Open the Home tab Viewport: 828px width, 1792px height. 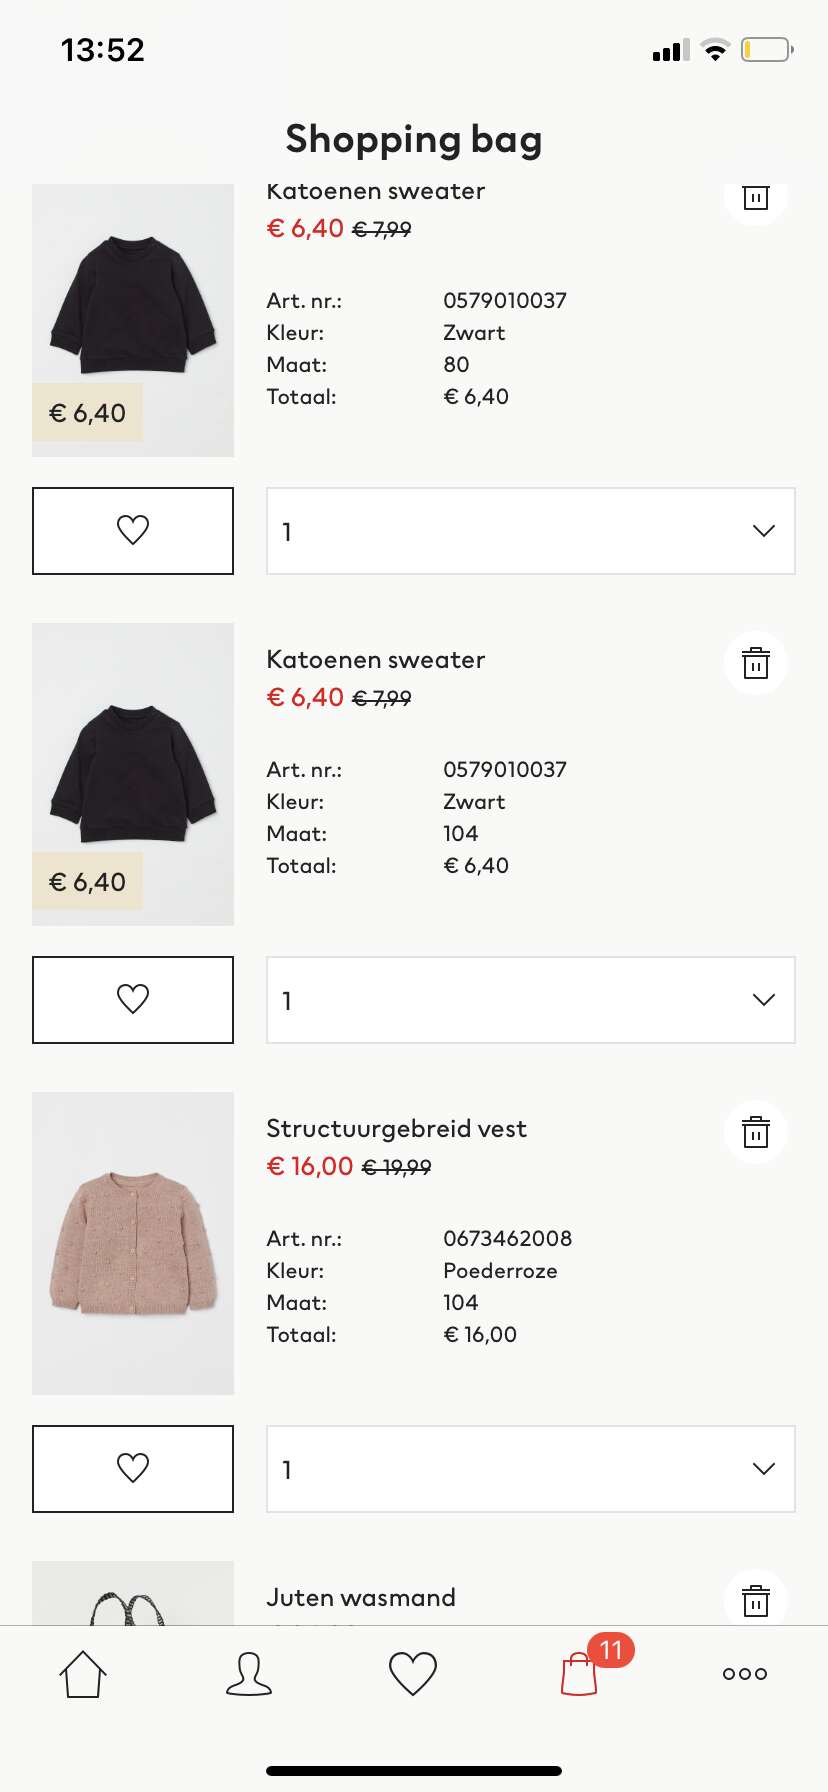tap(83, 1674)
